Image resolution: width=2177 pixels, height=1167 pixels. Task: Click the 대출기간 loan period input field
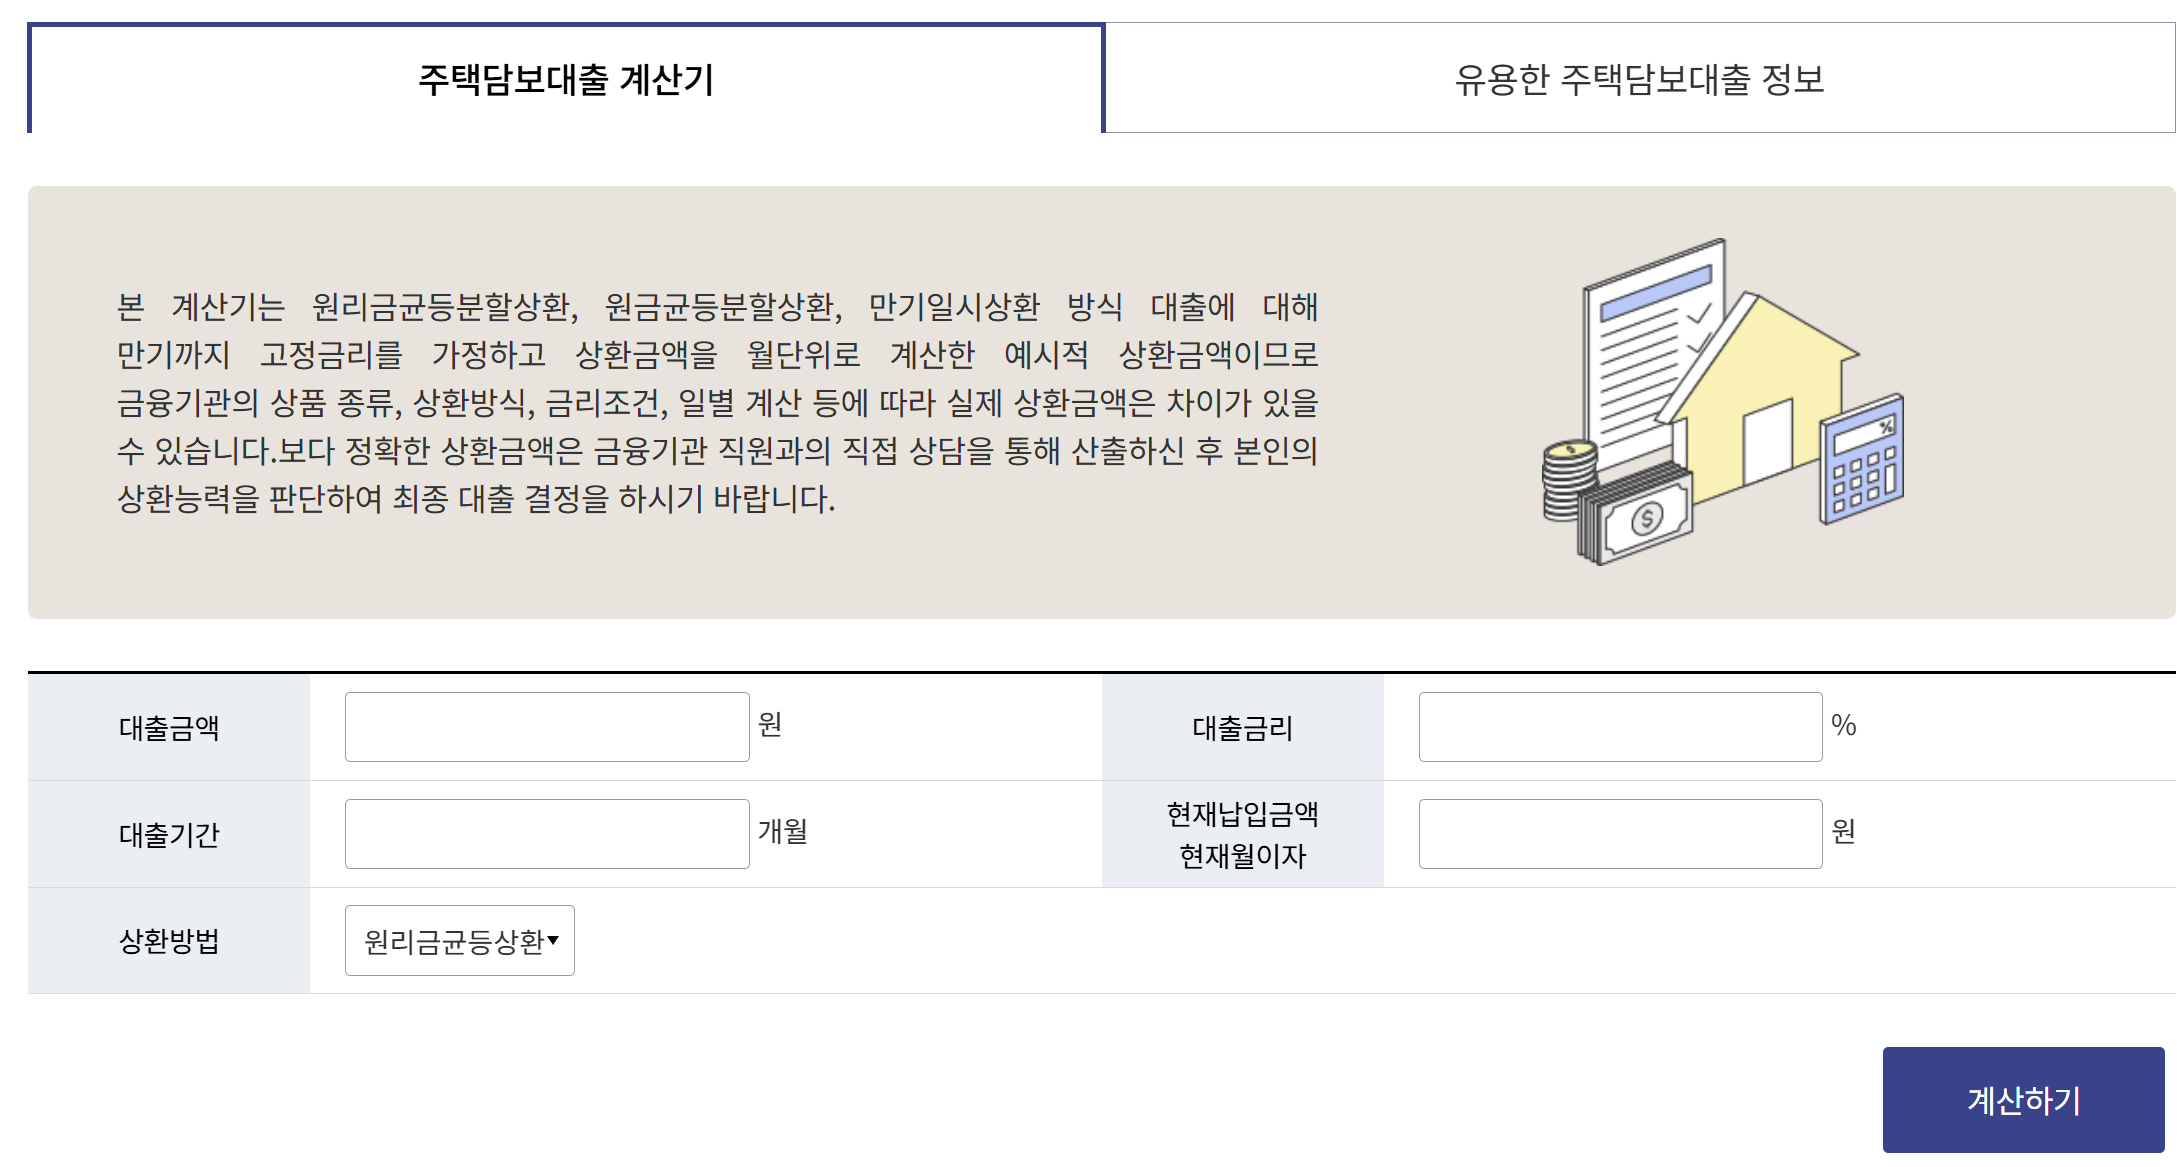545,833
